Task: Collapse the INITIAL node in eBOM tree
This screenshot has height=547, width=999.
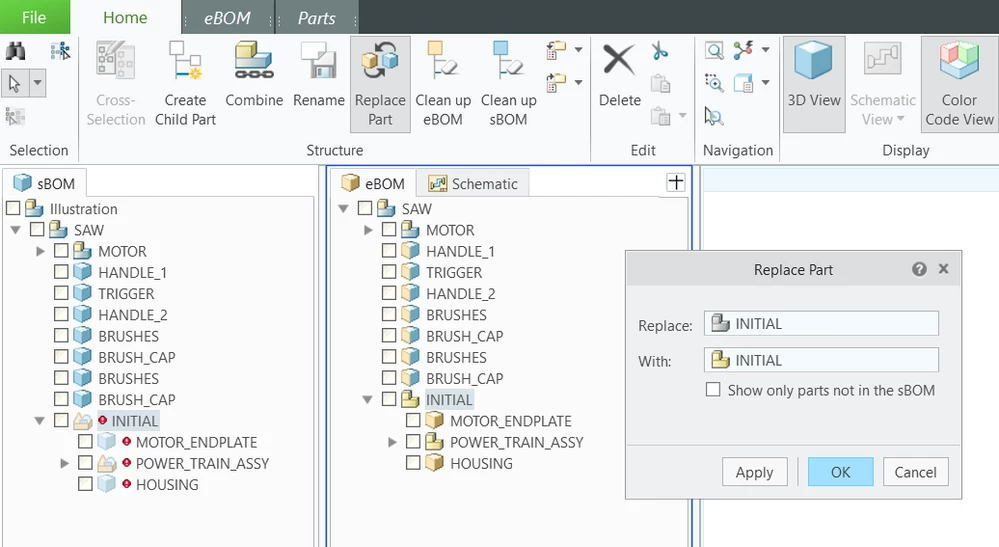Action: (368, 399)
